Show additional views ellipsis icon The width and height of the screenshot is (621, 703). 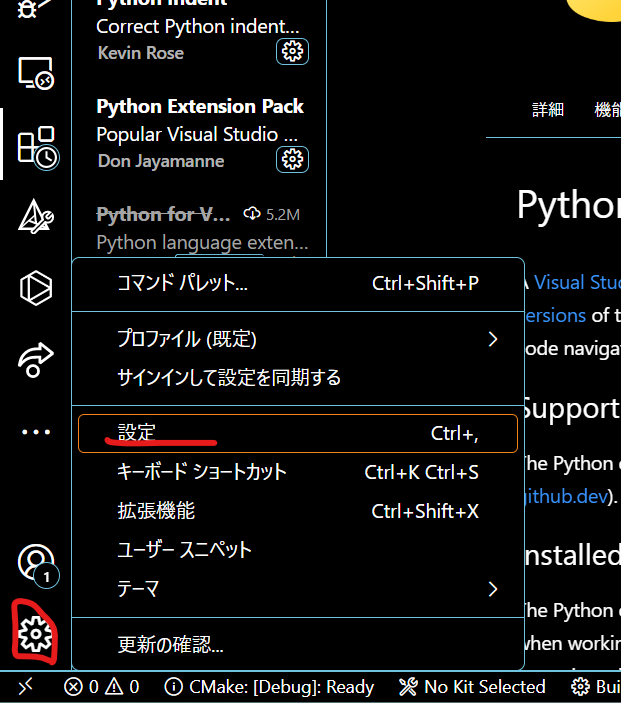[36, 432]
